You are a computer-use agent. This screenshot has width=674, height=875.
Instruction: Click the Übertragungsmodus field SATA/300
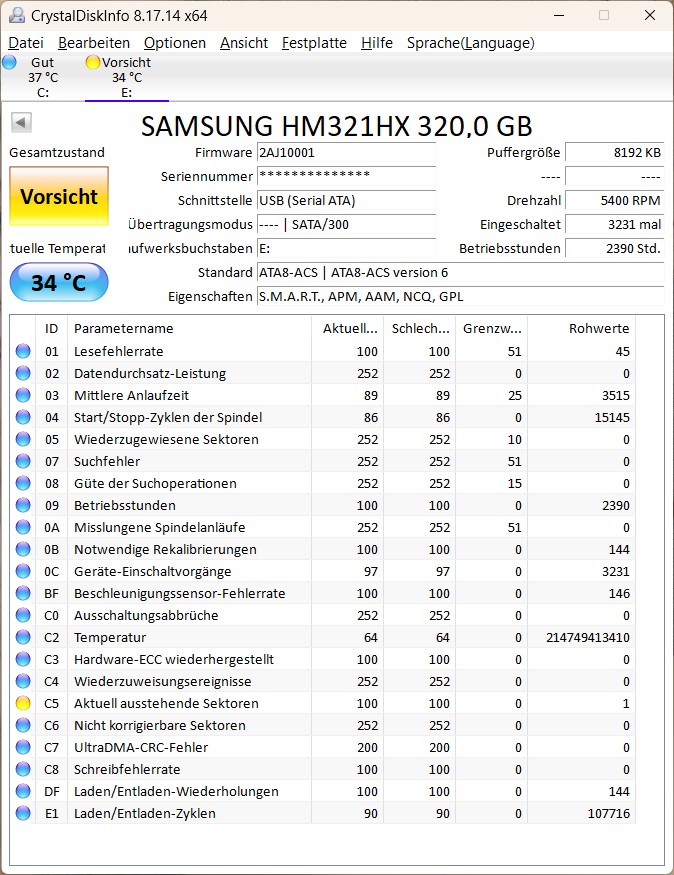point(346,224)
